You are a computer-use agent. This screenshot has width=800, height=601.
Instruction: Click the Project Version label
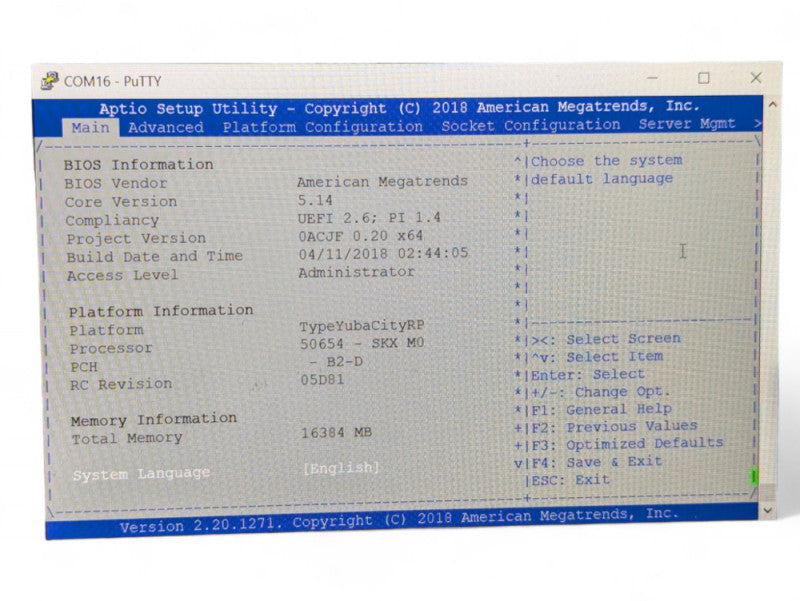(x=136, y=239)
